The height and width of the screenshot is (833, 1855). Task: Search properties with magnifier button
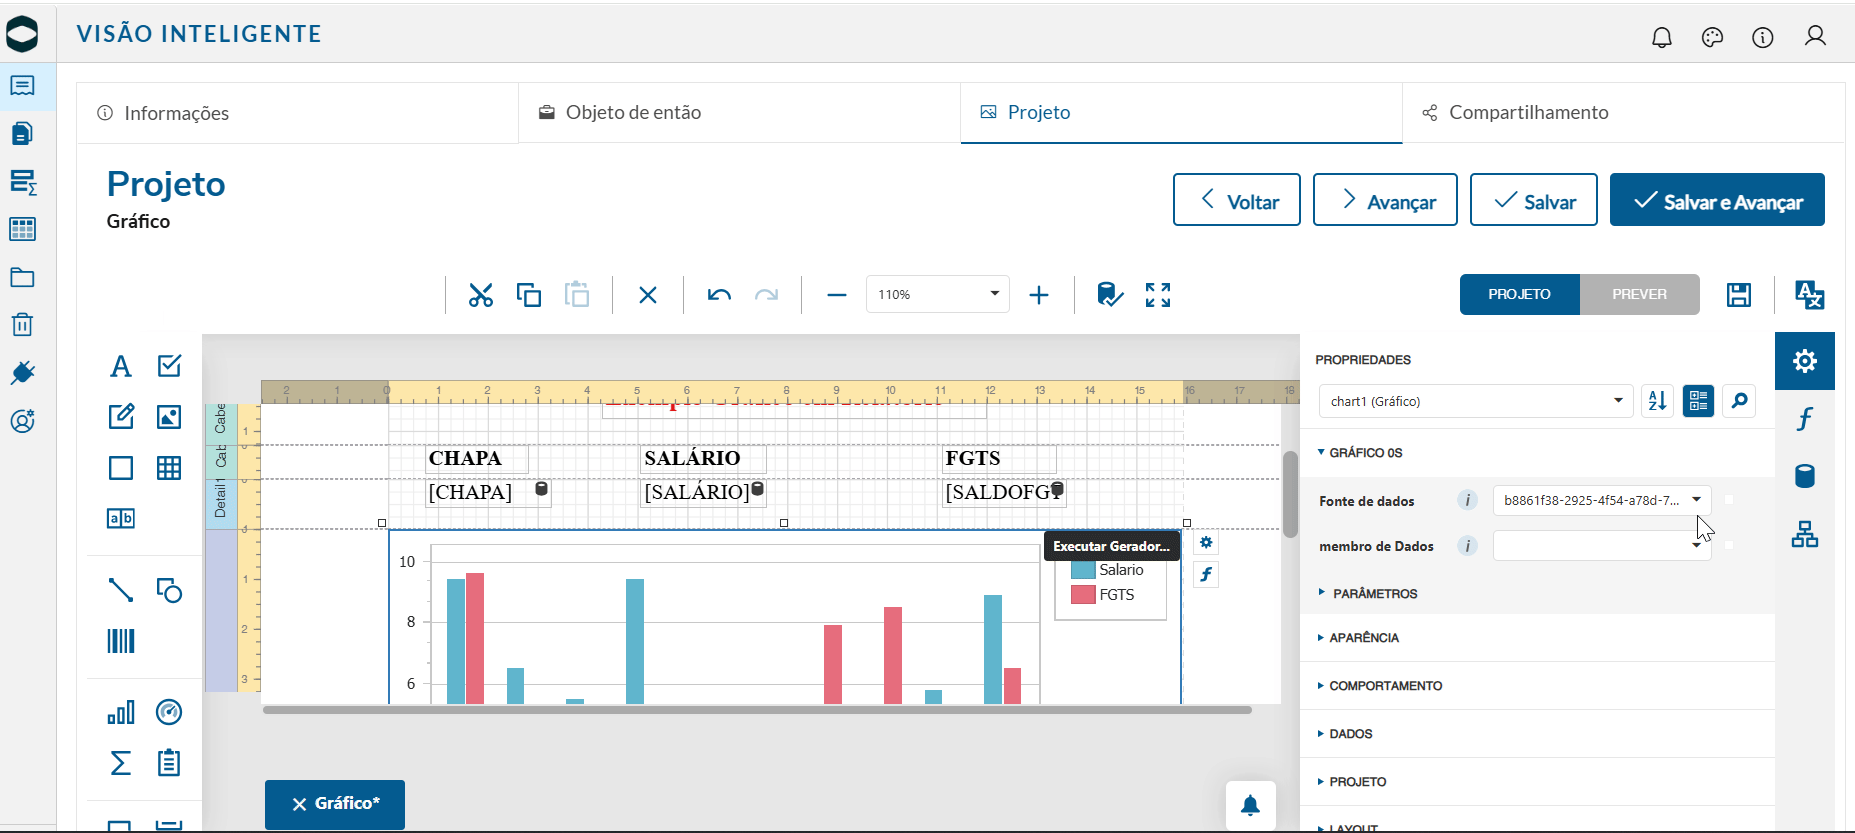tap(1739, 401)
